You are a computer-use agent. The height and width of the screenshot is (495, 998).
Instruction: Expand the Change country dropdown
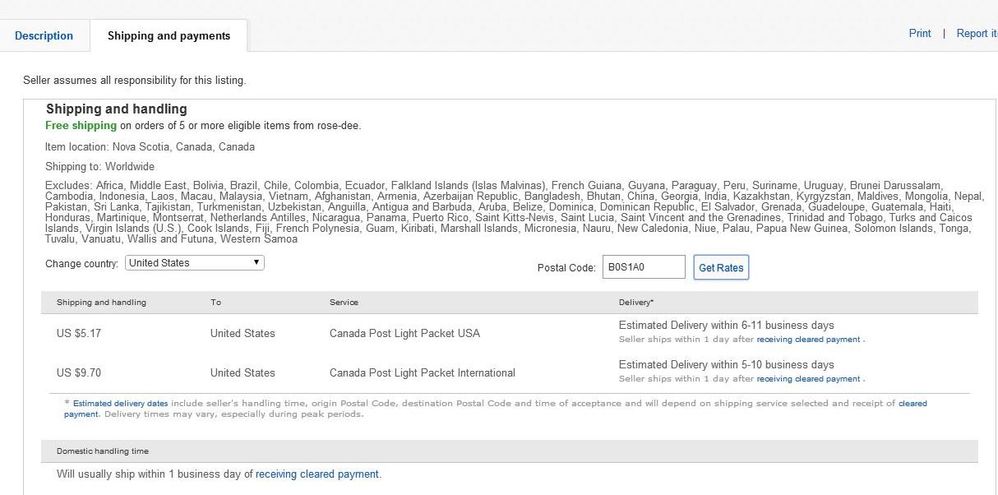(195, 263)
